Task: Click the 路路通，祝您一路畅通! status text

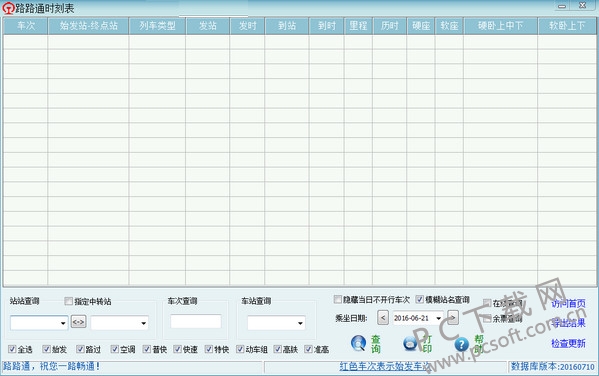Action: click(52, 366)
